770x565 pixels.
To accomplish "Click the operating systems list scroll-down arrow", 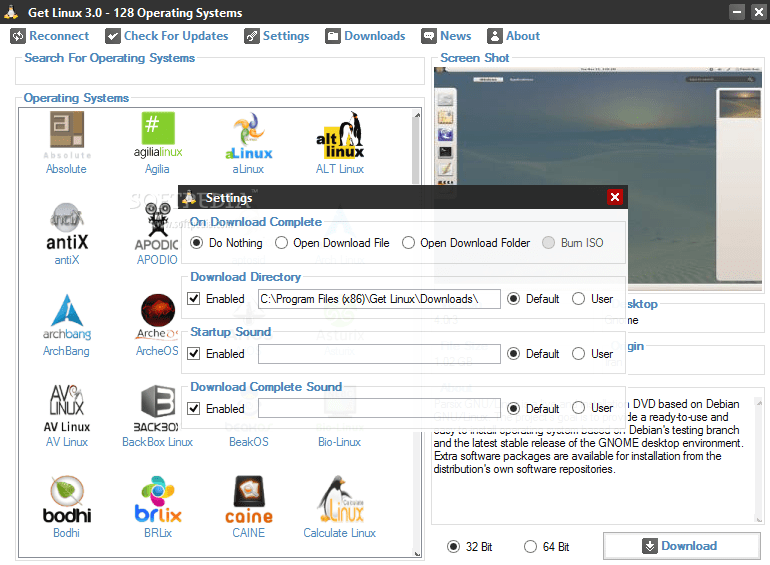I will 417,553.
